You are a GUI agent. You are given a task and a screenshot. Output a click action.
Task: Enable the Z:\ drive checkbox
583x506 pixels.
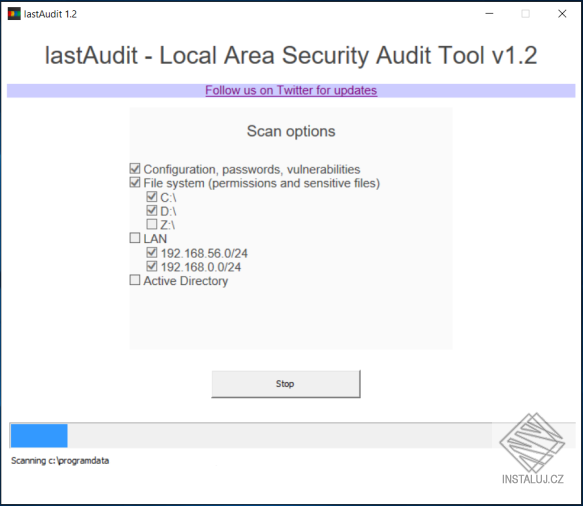(152, 224)
